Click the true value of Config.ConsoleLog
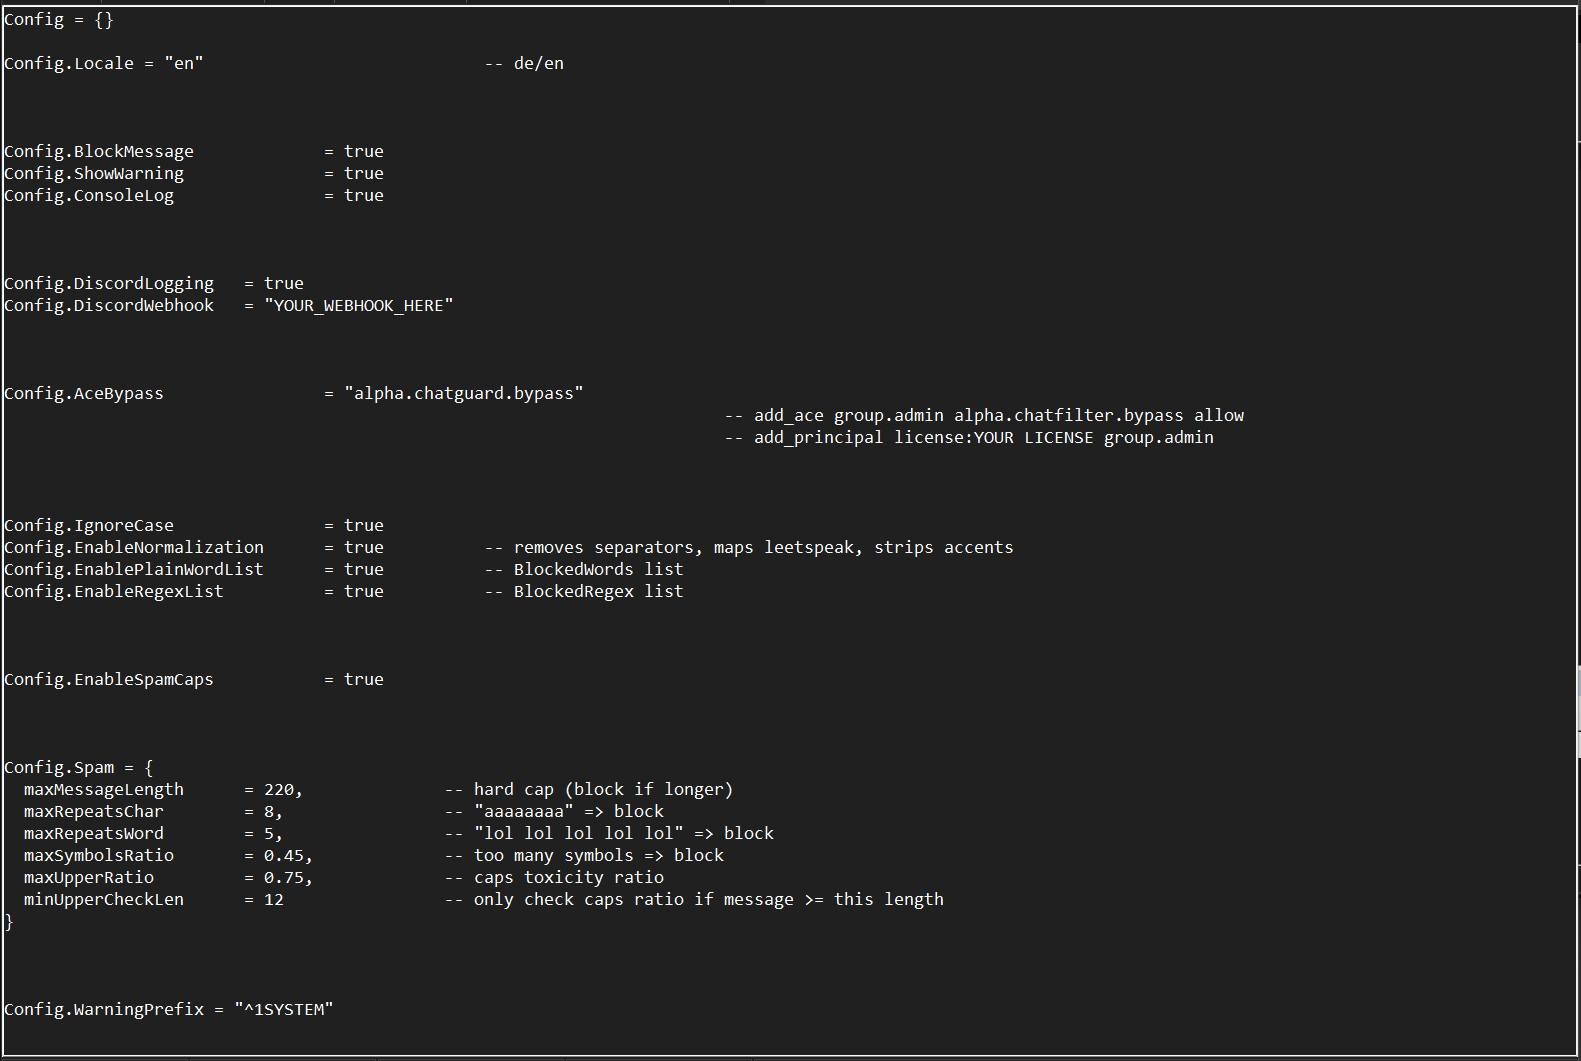Viewport: 1581px width, 1061px height. point(364,195)
